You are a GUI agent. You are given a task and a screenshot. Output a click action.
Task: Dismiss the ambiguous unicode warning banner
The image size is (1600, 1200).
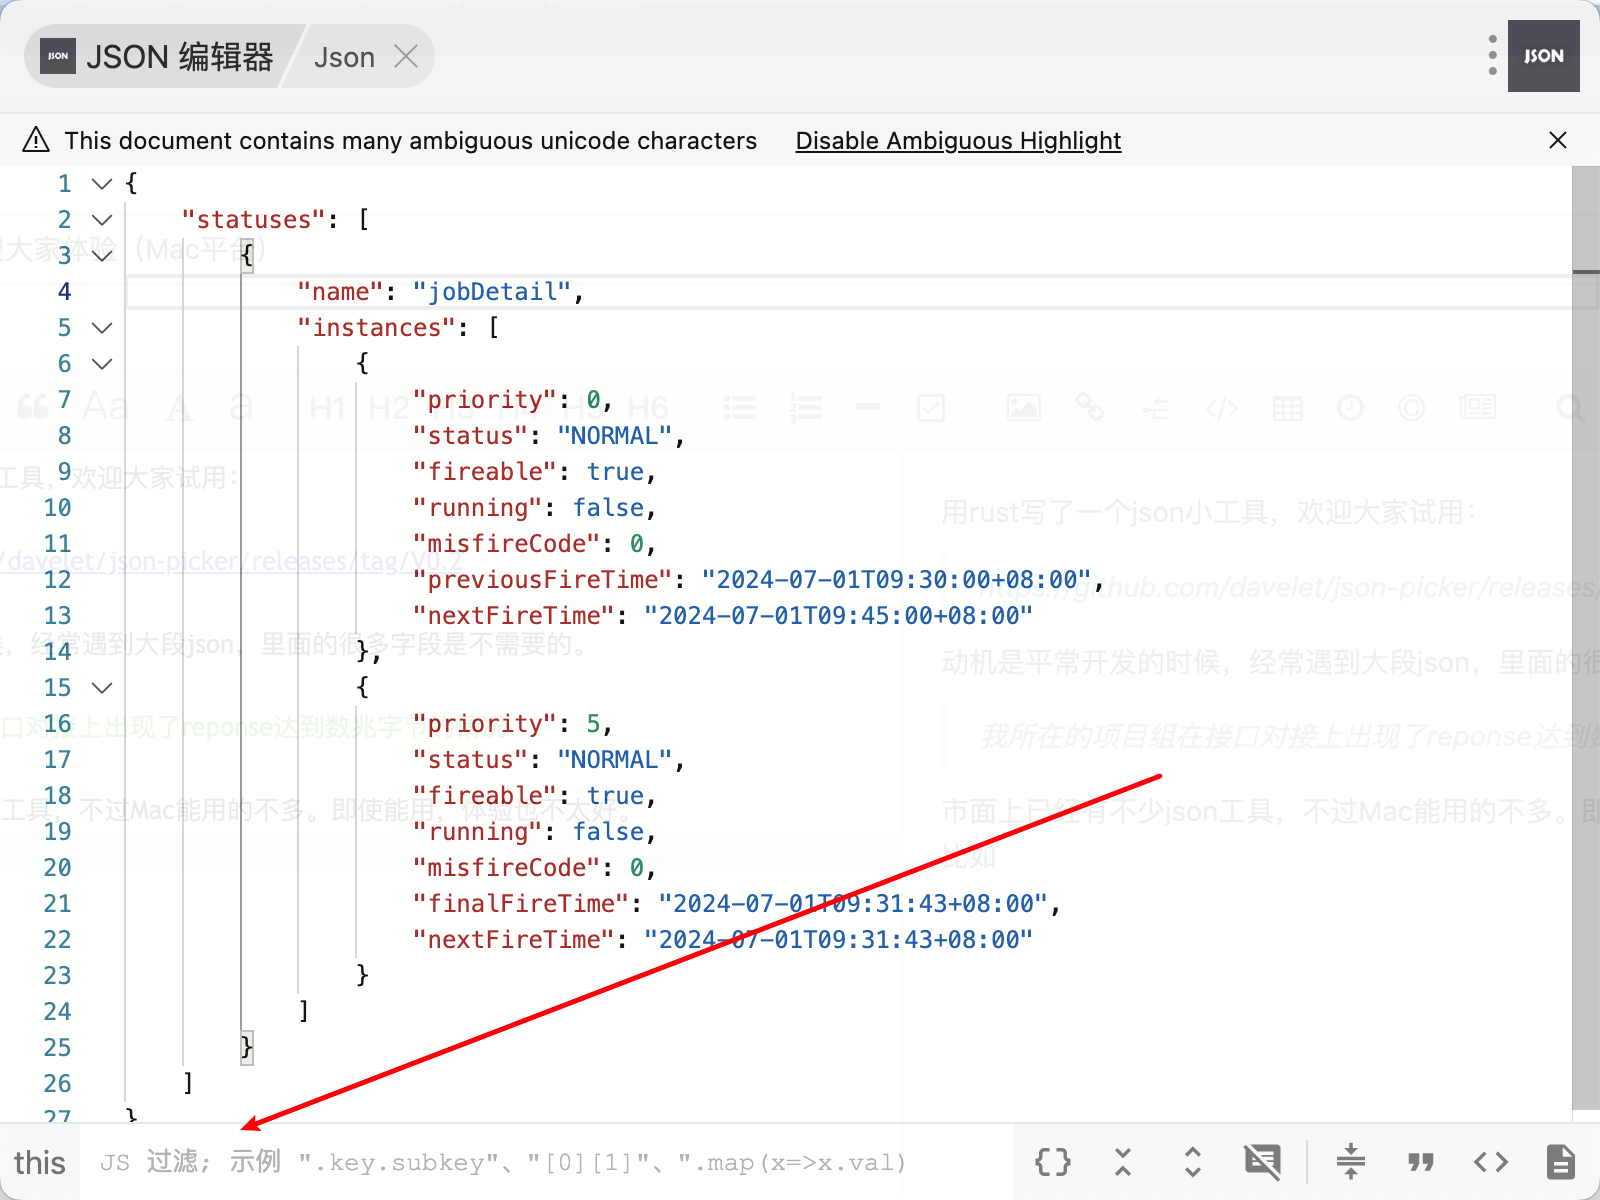(1557, 140)
